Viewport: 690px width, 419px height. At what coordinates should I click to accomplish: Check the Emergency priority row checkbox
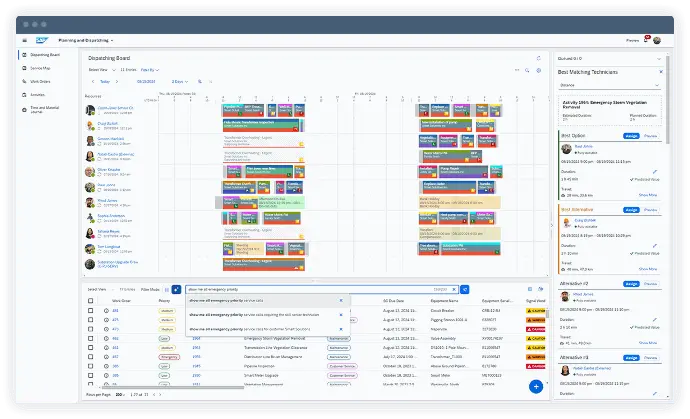pyautogui.click(x=91, y=357)
